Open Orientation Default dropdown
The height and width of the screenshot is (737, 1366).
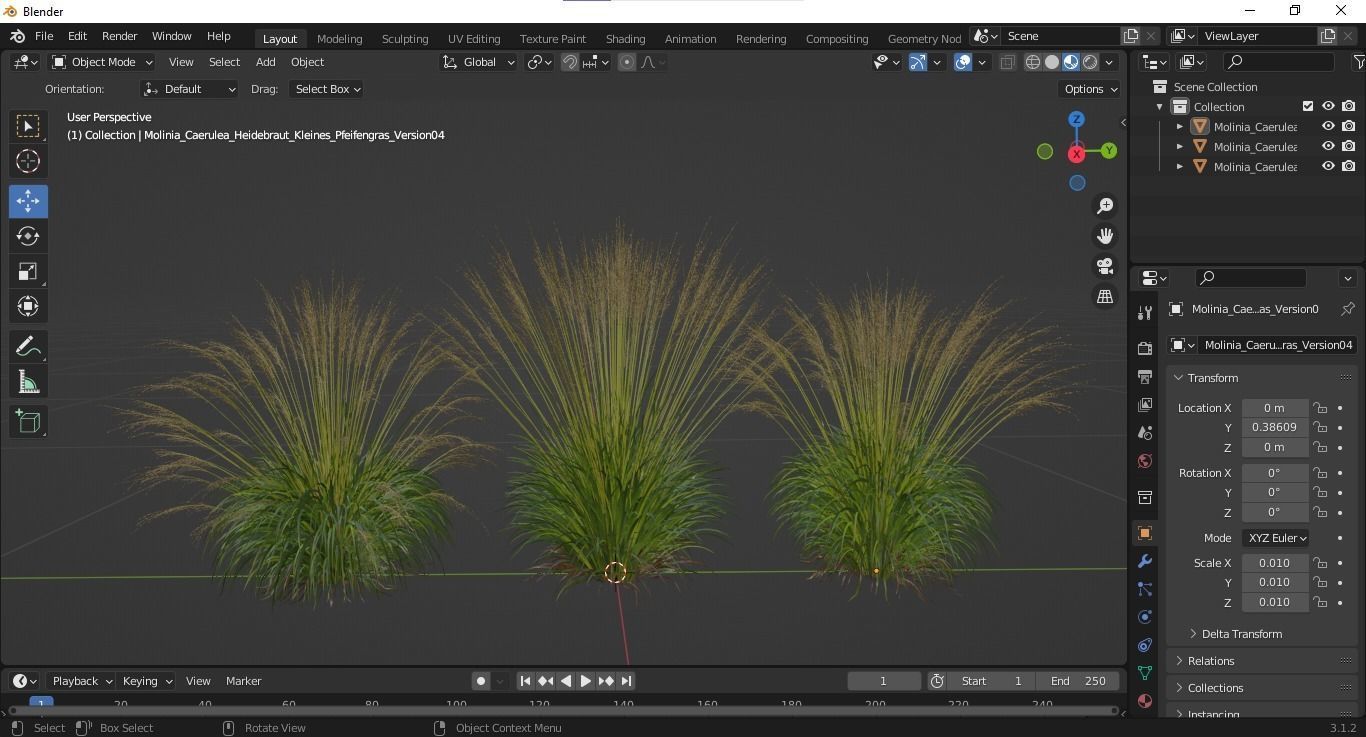tap(190, 89)
